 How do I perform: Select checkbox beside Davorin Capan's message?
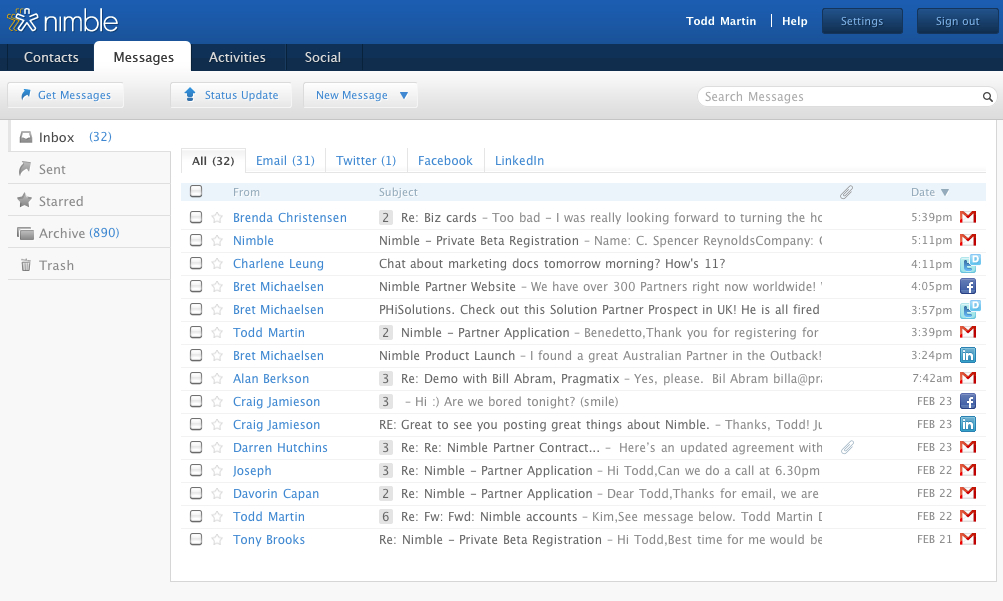coord(196,494)
